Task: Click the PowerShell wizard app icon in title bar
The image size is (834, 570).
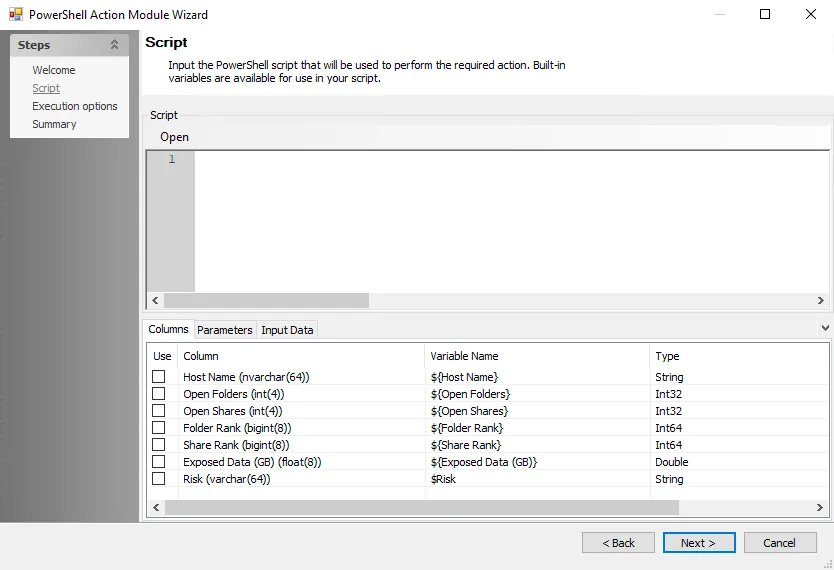Action: click(15, 14)
